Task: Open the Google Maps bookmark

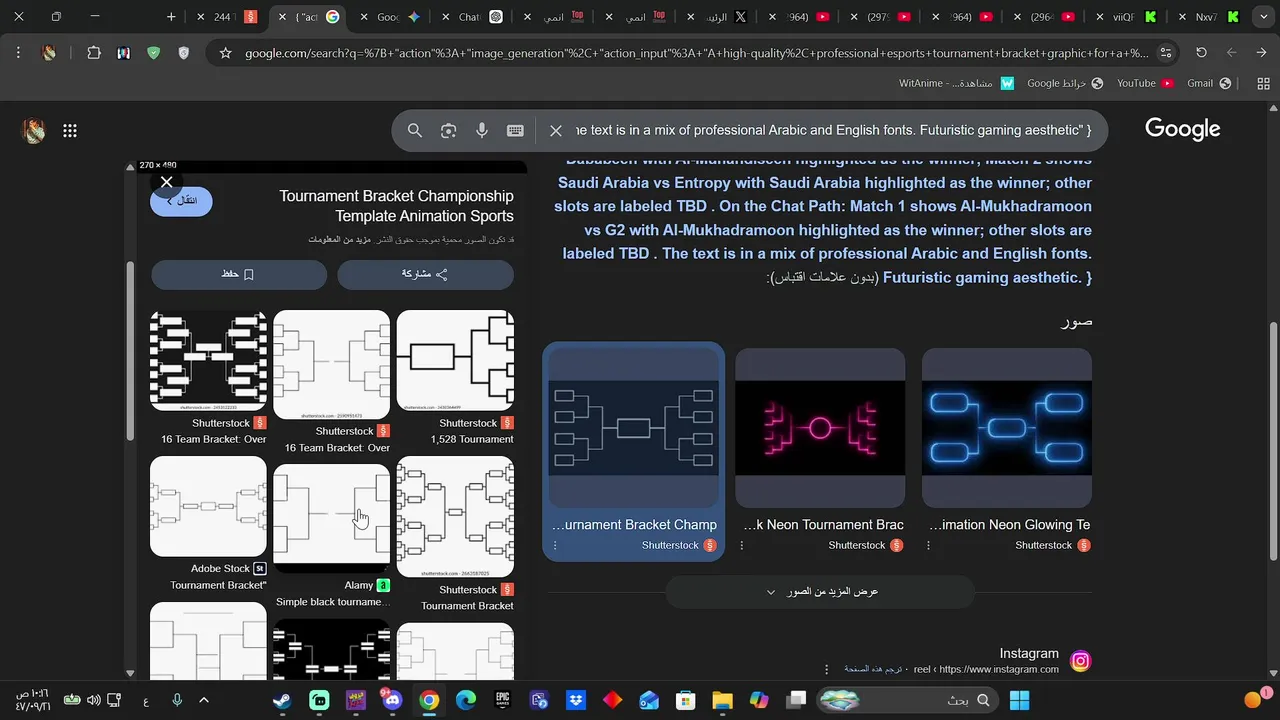Action: point(1065,83)
